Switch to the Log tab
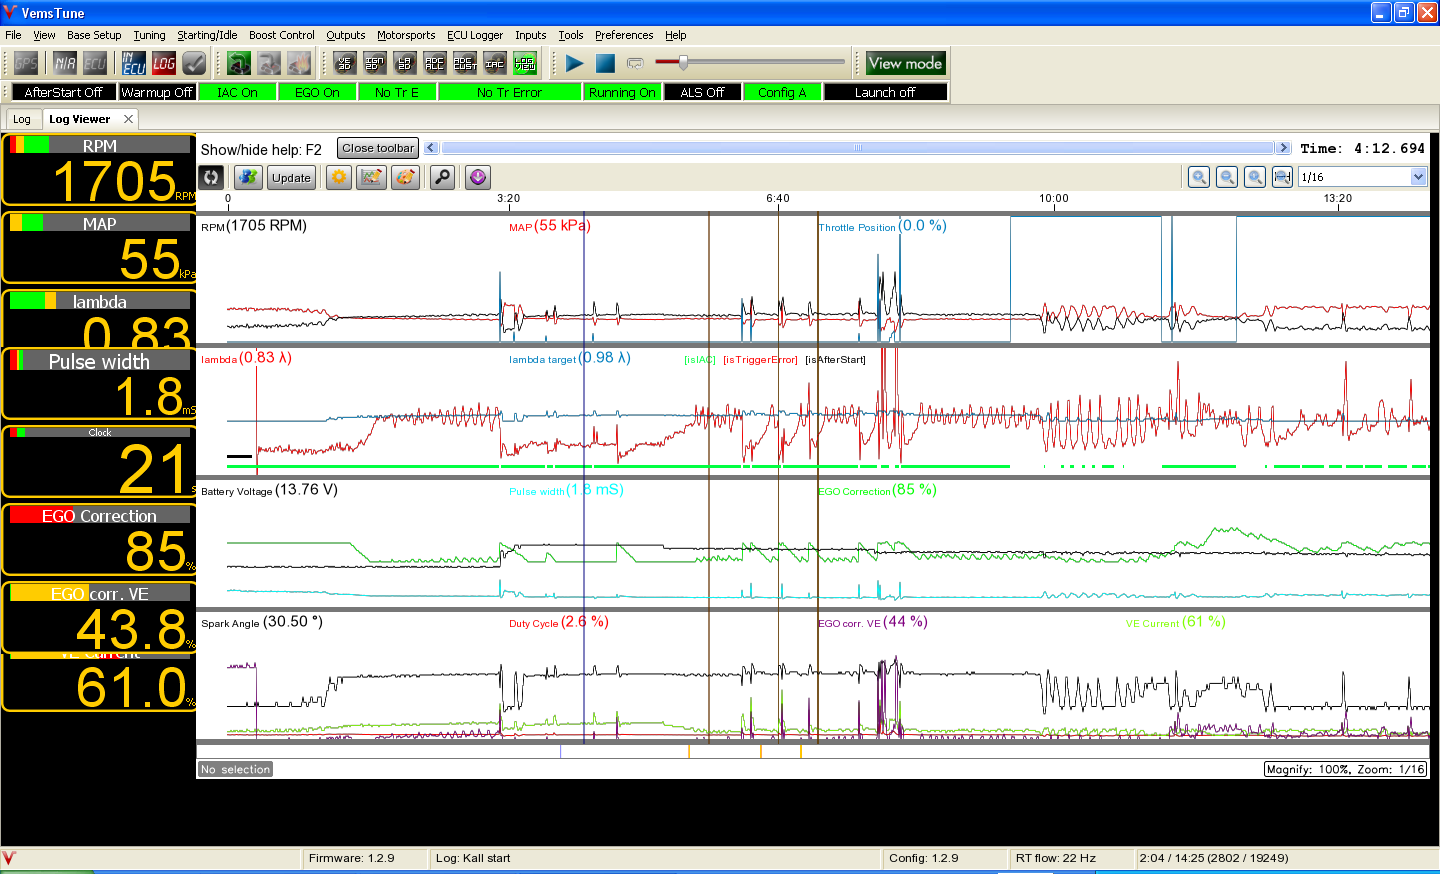The image size is (1440, 874). (x=22, y=119)
